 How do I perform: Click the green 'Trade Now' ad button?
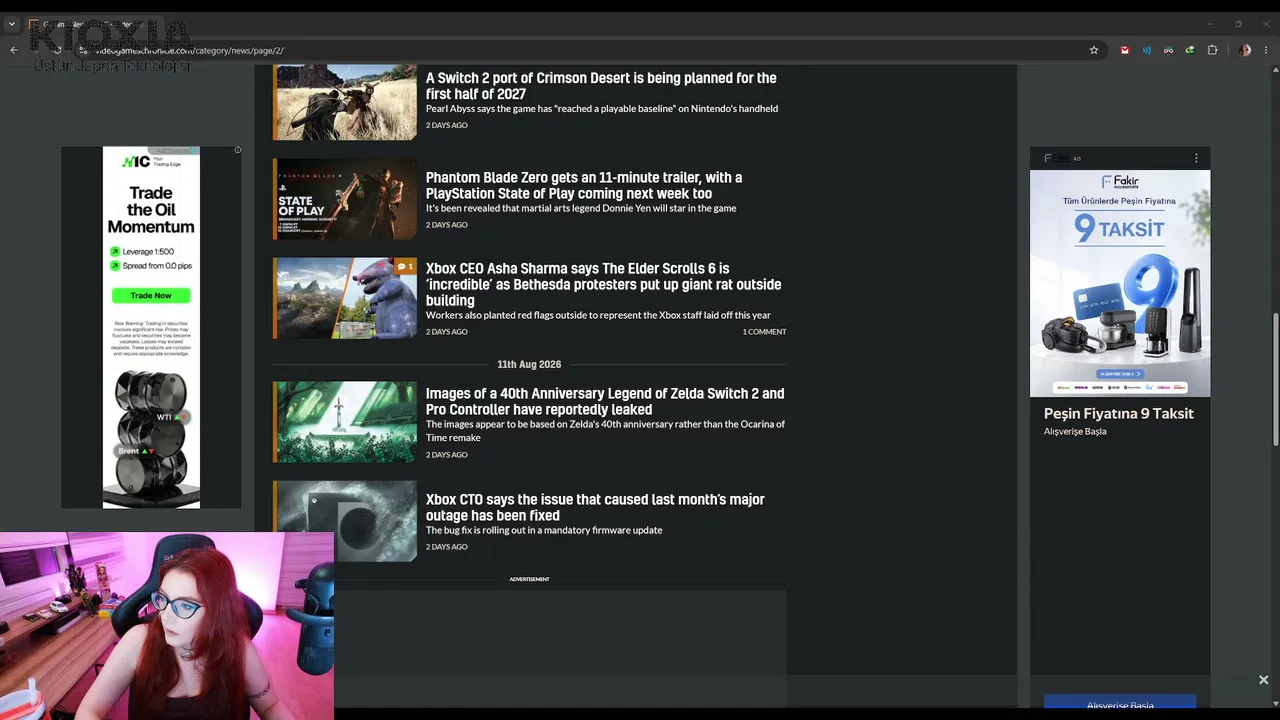pos(151,295)
